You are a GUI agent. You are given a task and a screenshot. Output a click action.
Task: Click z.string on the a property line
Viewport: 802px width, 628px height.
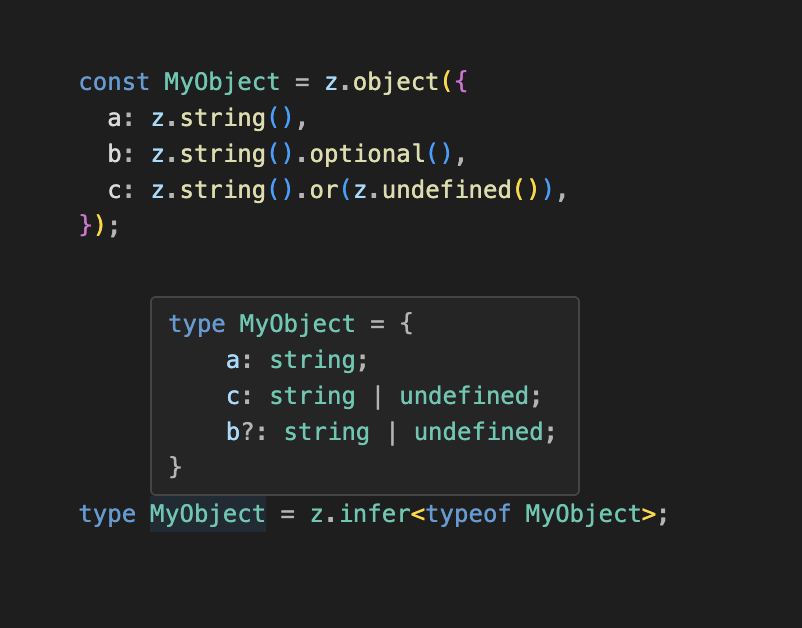(208, 119)
